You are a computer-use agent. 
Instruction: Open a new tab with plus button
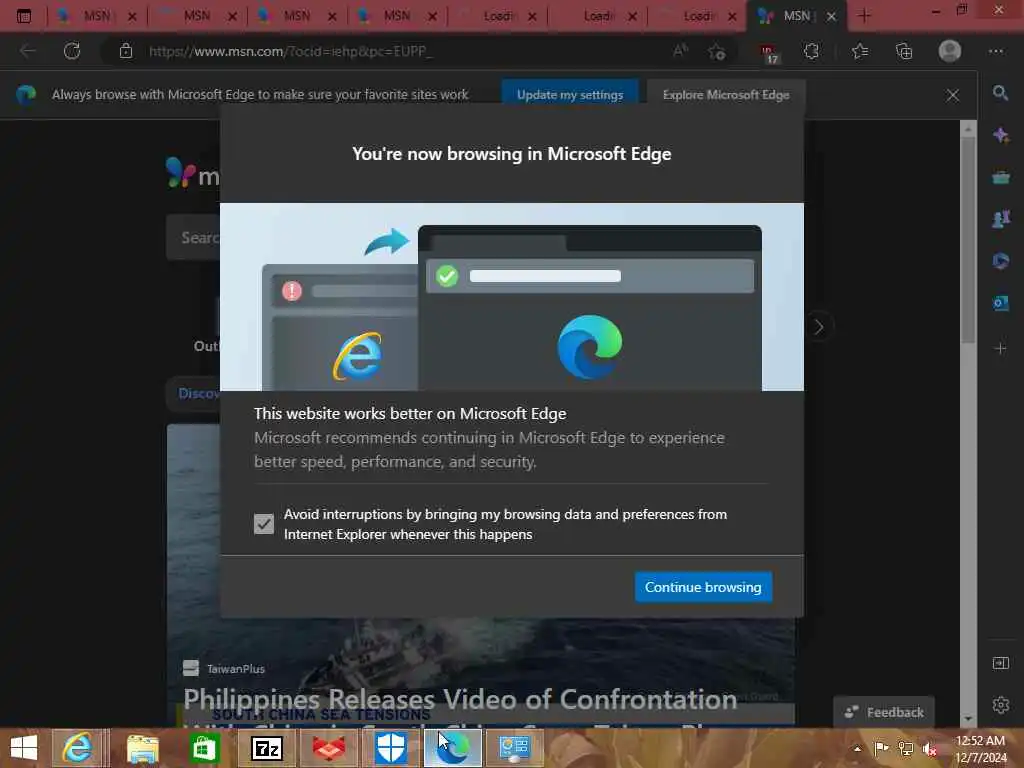[x=864, y=16]
